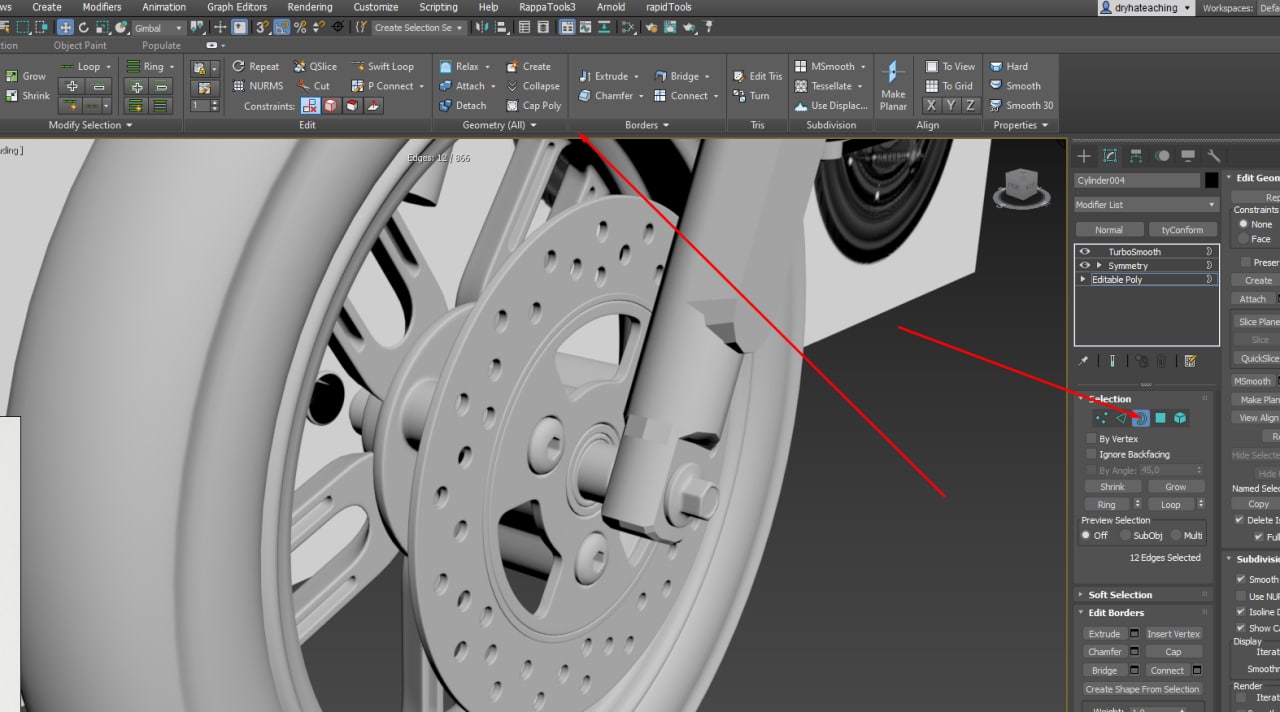Viewport: 1280px width, 712px height.
Task: Open the Graph Editors menu
Action: tap(237, 7)
